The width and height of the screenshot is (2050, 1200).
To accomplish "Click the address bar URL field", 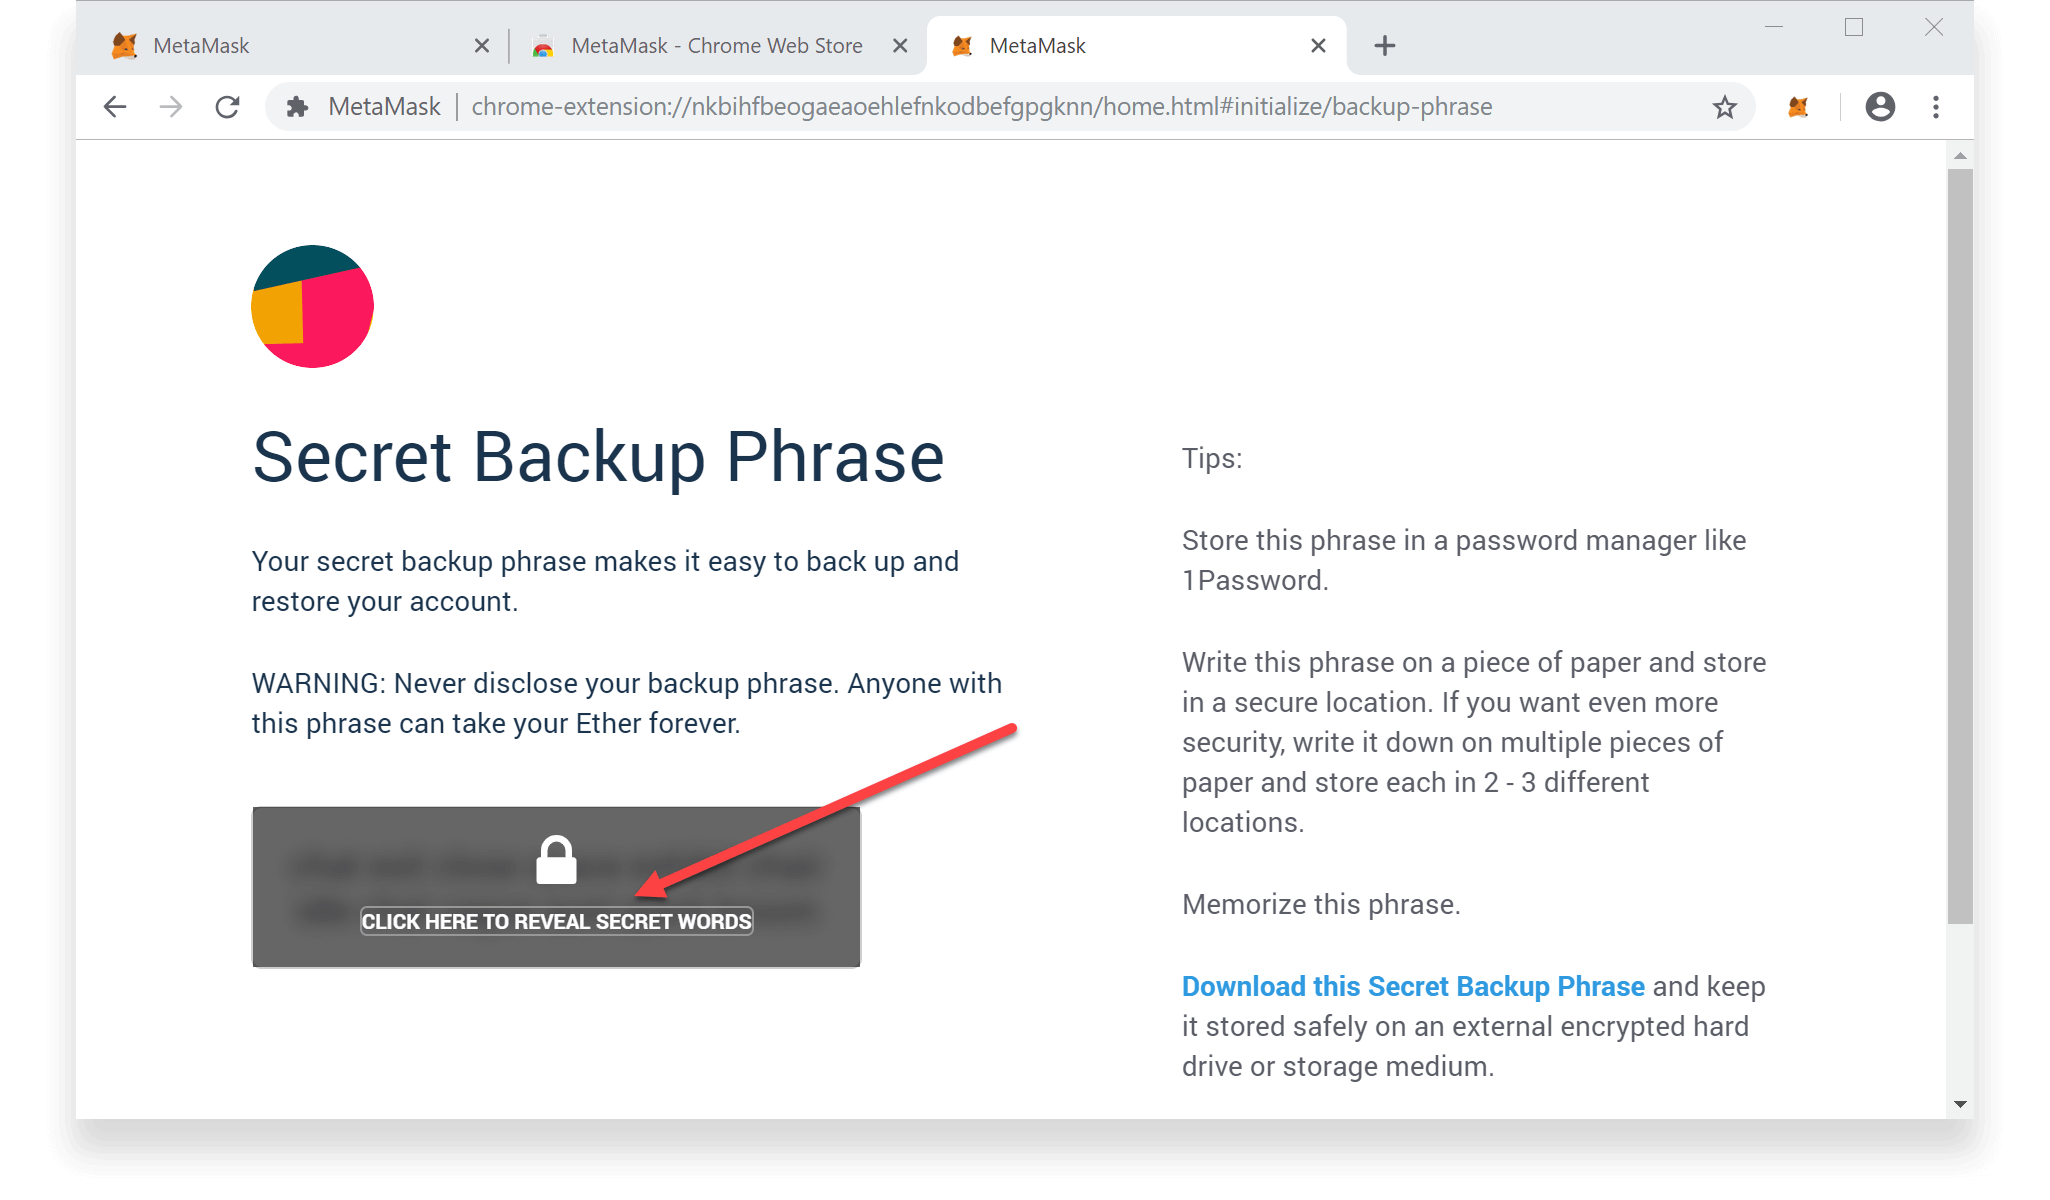I will tap(980, 107).
